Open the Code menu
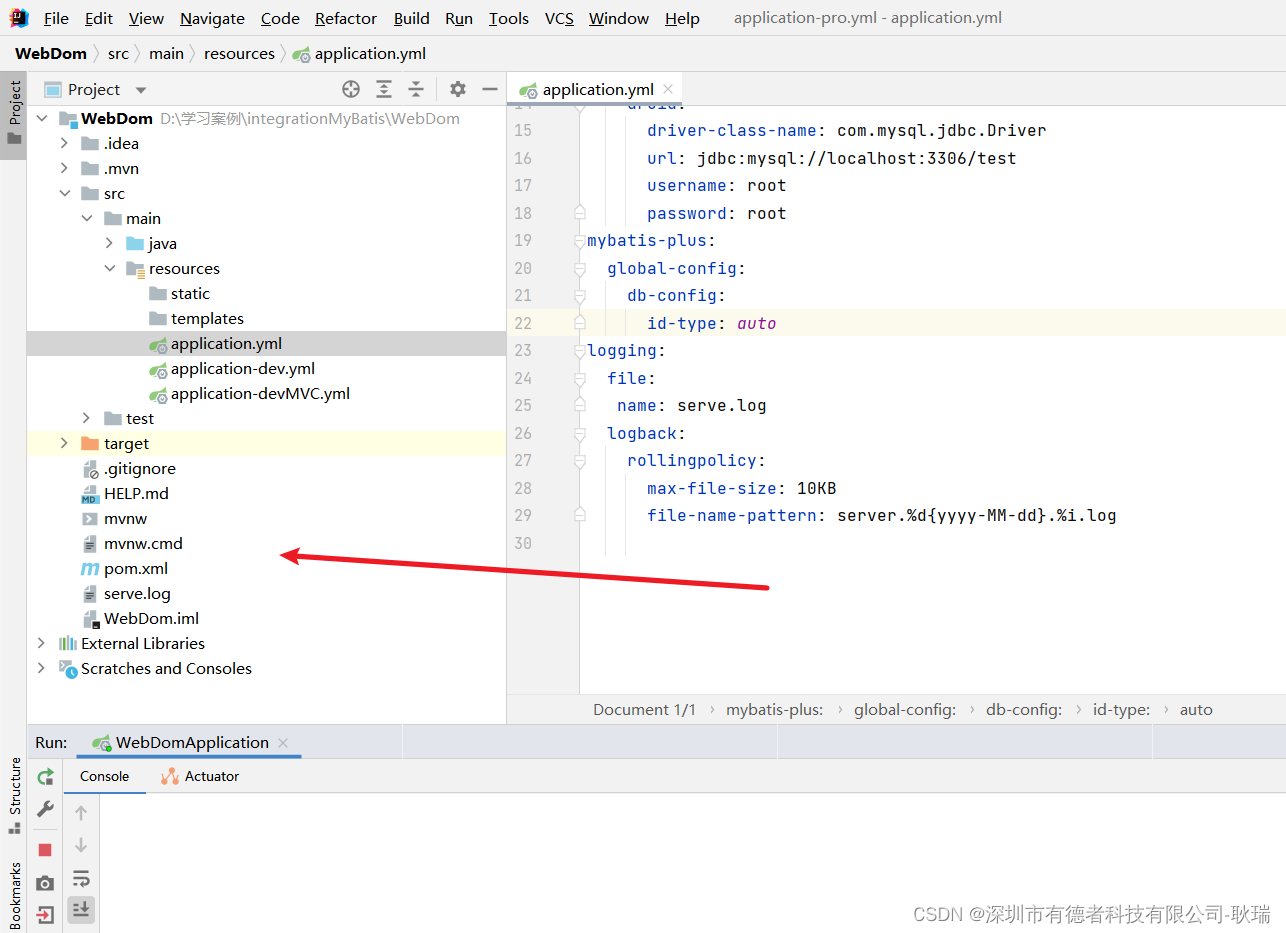Viewport: 1286px width, 933px height. pyautogui.click(x=280, y=18)
